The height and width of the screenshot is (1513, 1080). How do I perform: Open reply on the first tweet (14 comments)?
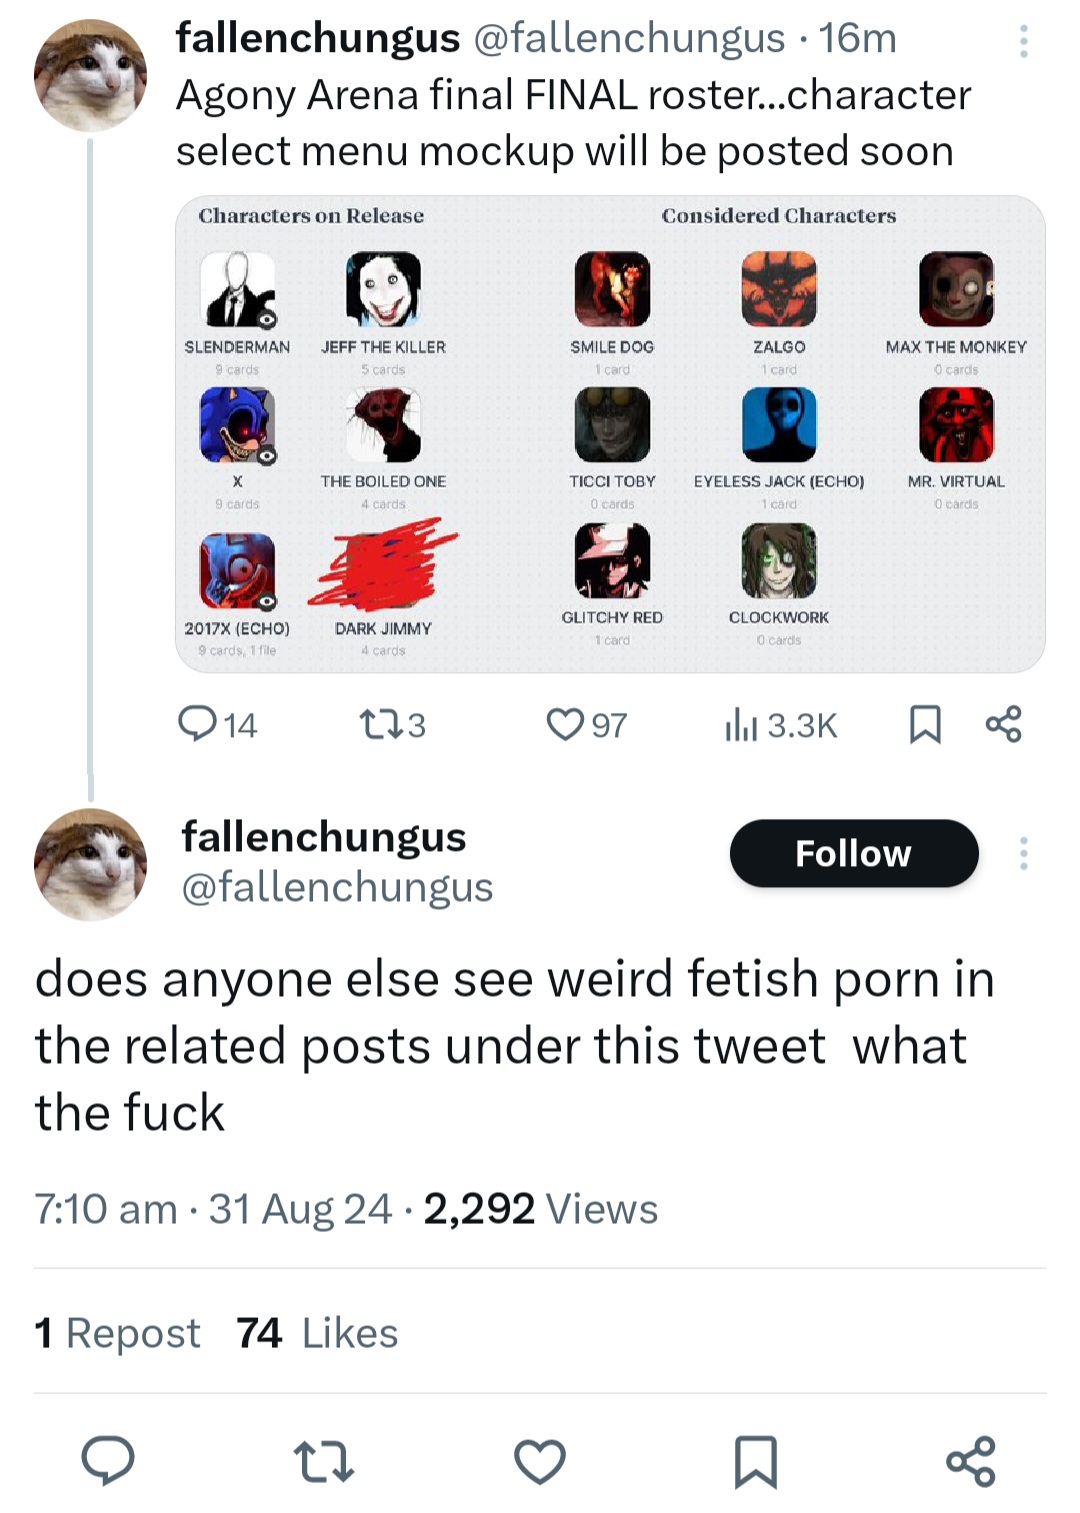[217, 724]
